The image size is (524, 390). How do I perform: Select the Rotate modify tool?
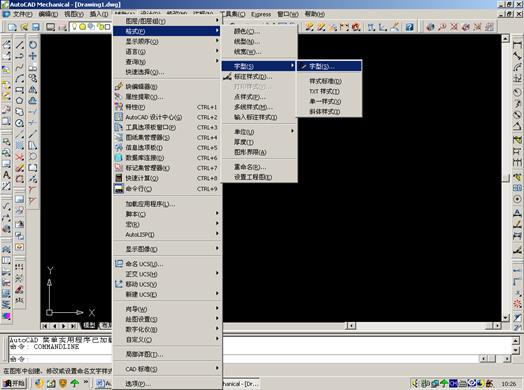click(33, 44)
